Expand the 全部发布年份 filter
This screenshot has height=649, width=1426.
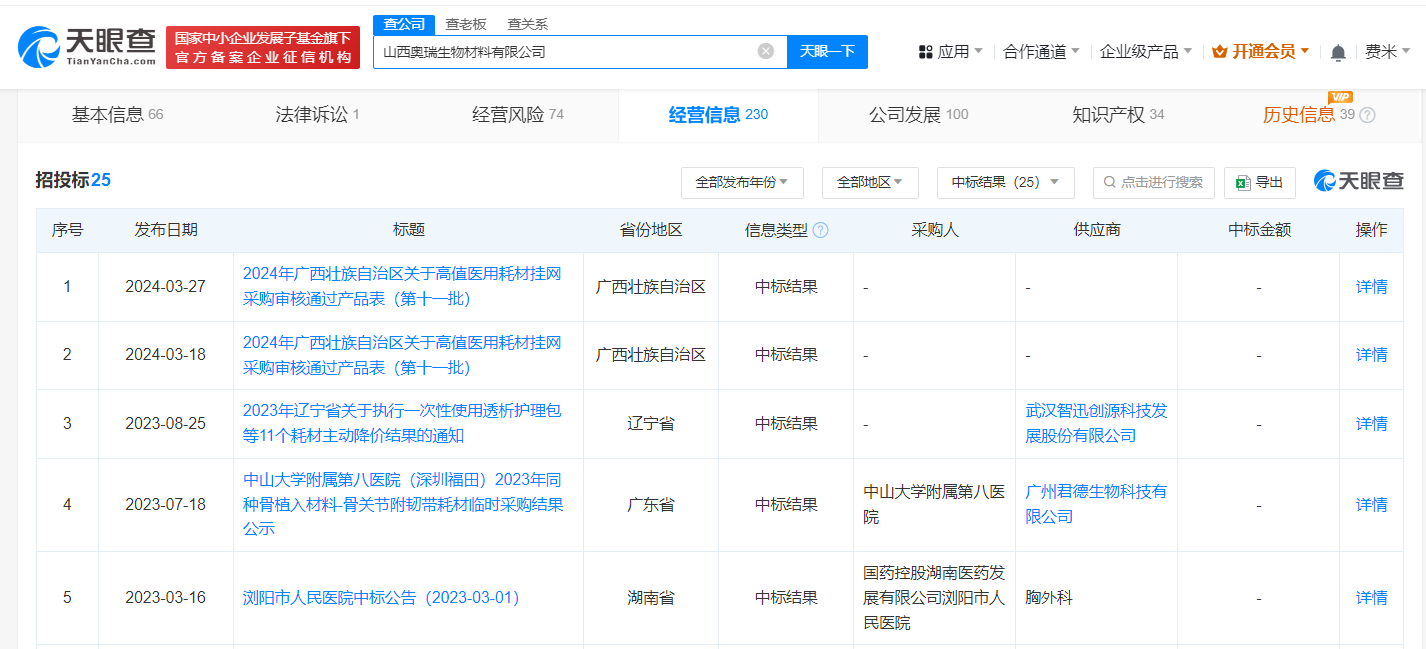[x=742, y=182]
